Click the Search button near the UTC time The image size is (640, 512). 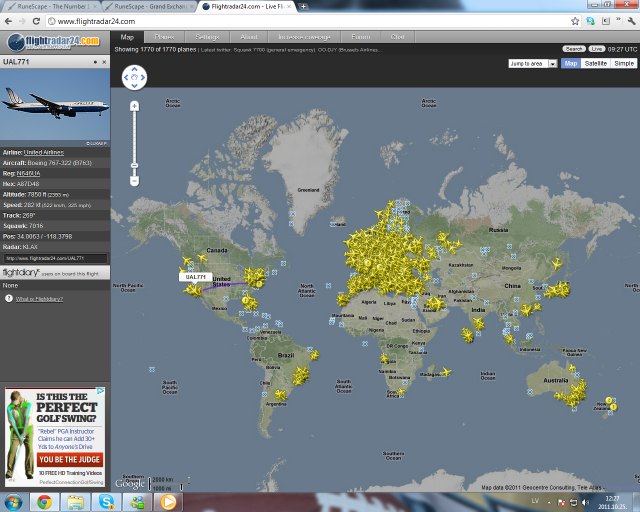574,49
